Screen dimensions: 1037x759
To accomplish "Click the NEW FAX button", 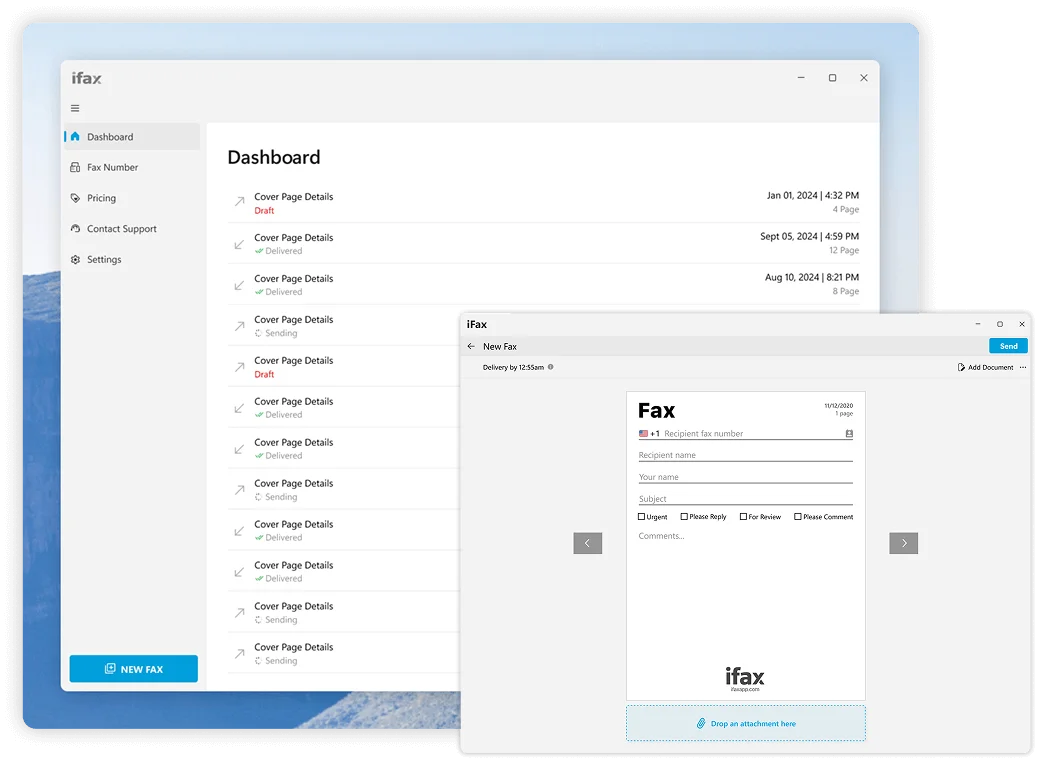I will (x=134, y=669).
